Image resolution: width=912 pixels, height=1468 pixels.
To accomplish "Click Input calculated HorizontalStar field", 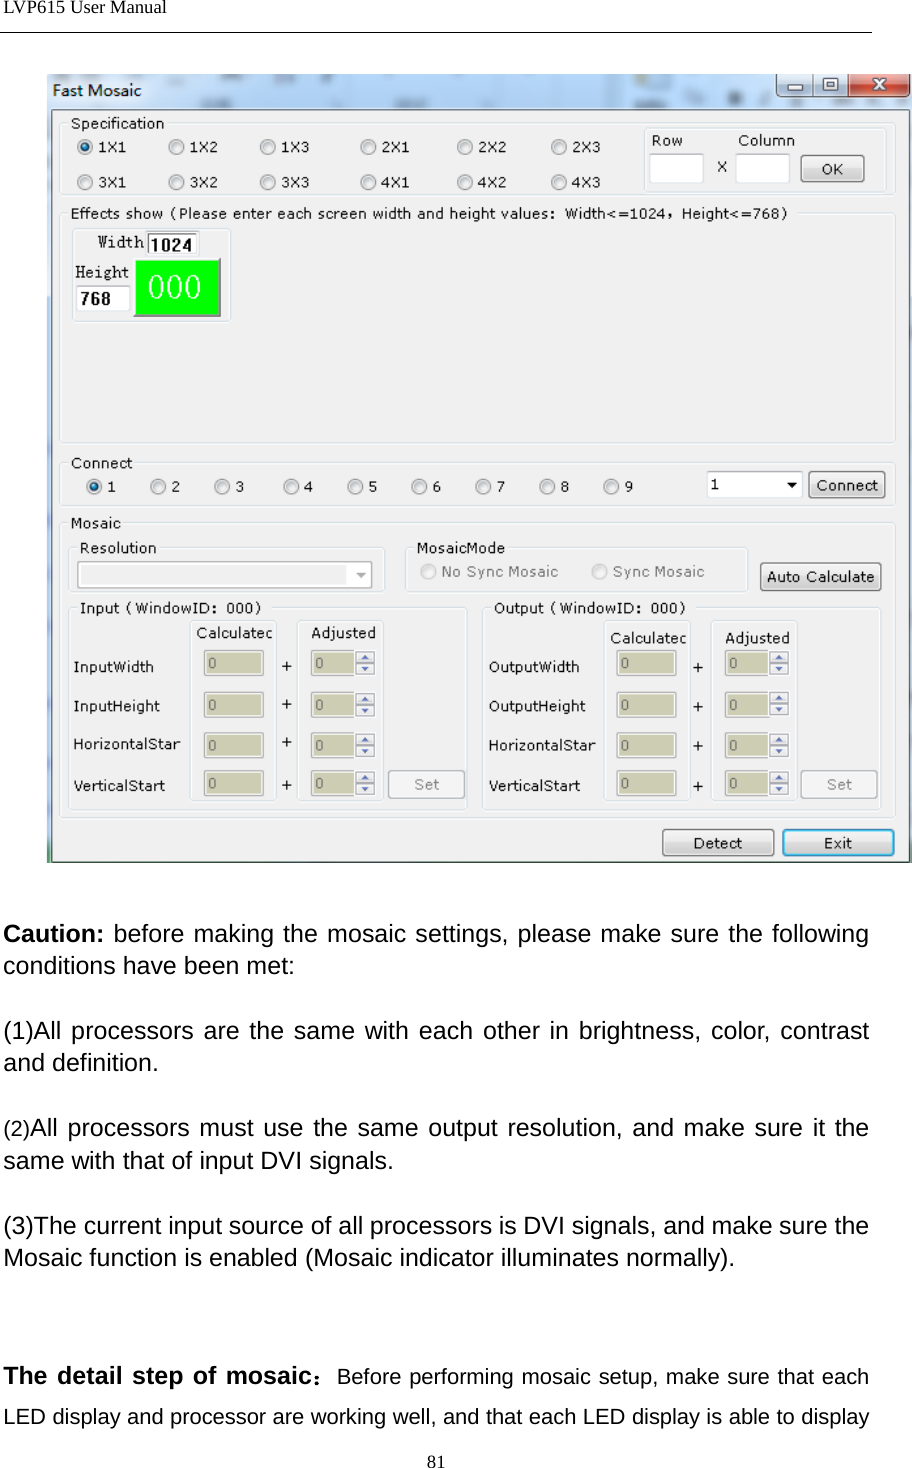I will [234, 745].
